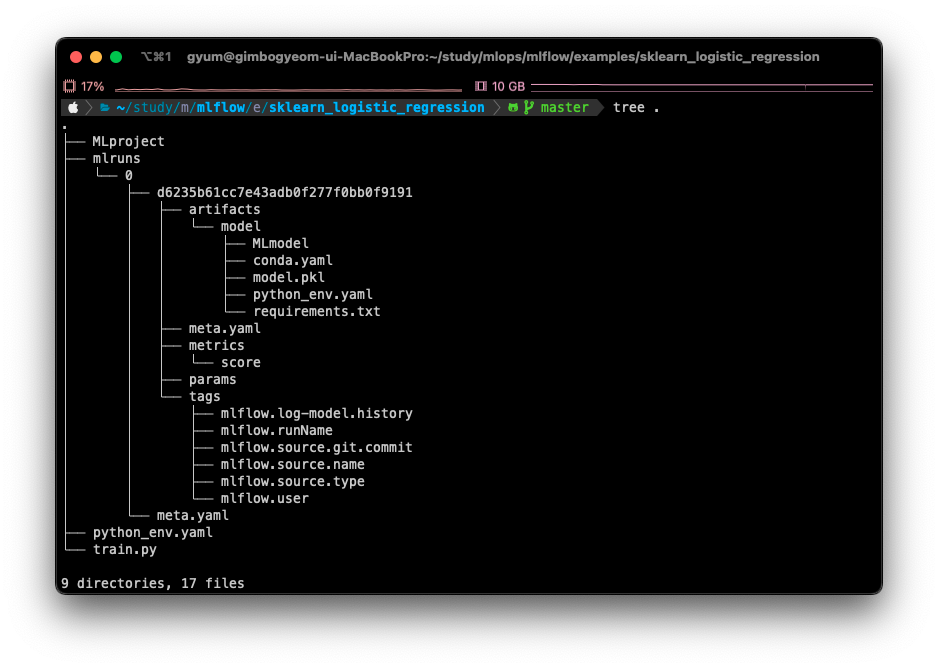Click the '9 directories, 17 files' summary
The width and height of the screenshot is (938, 668).
pyautogui.click(x=153, y=583)
